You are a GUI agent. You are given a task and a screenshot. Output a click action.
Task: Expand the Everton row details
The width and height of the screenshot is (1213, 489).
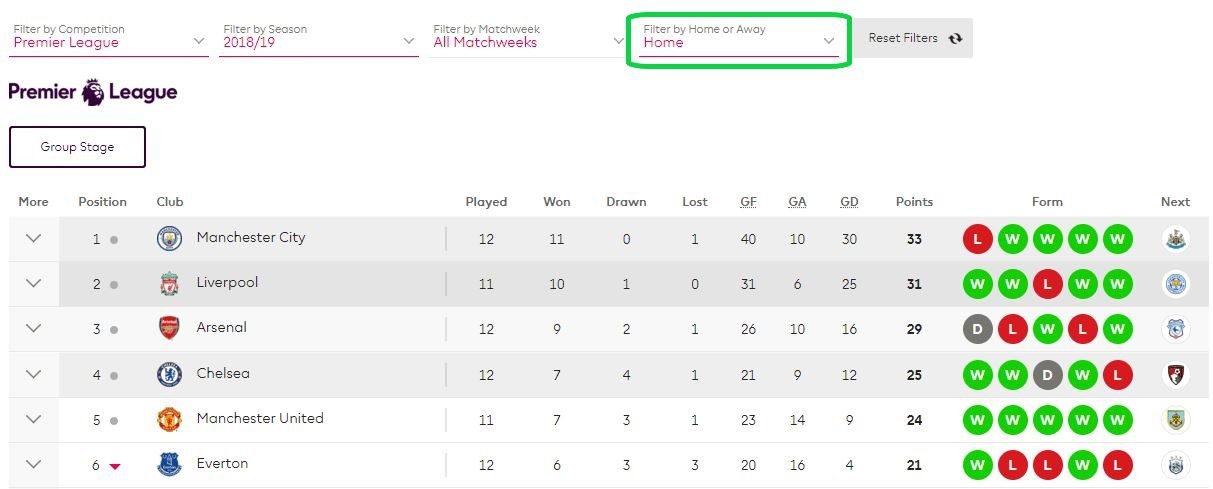point(34,464)
